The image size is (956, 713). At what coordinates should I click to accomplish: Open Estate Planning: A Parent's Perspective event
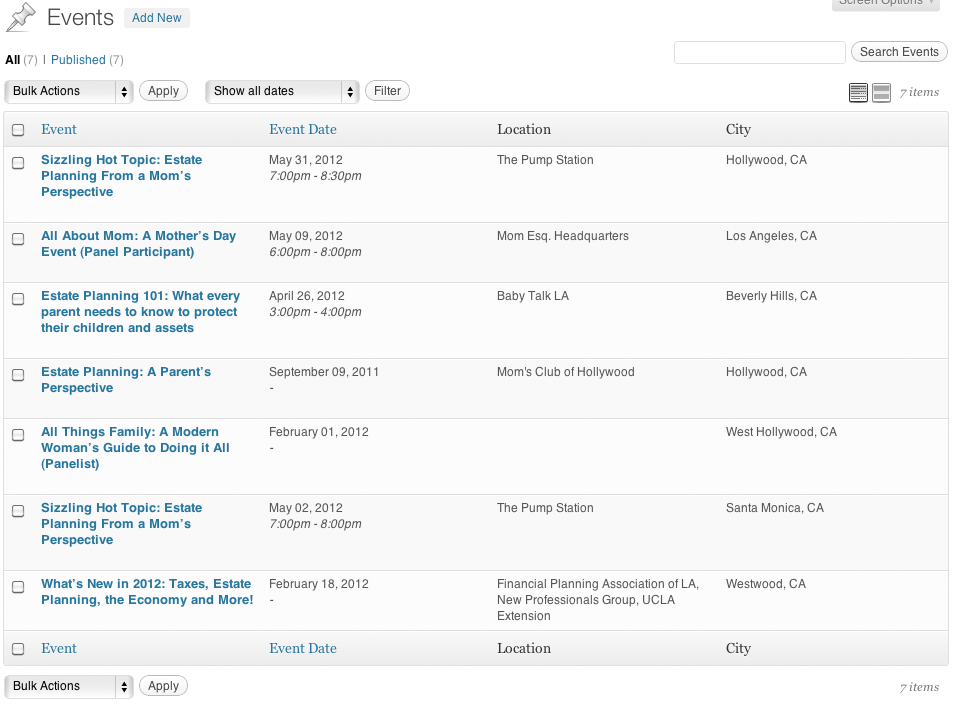pyautogui.click(x=126, y=380)
